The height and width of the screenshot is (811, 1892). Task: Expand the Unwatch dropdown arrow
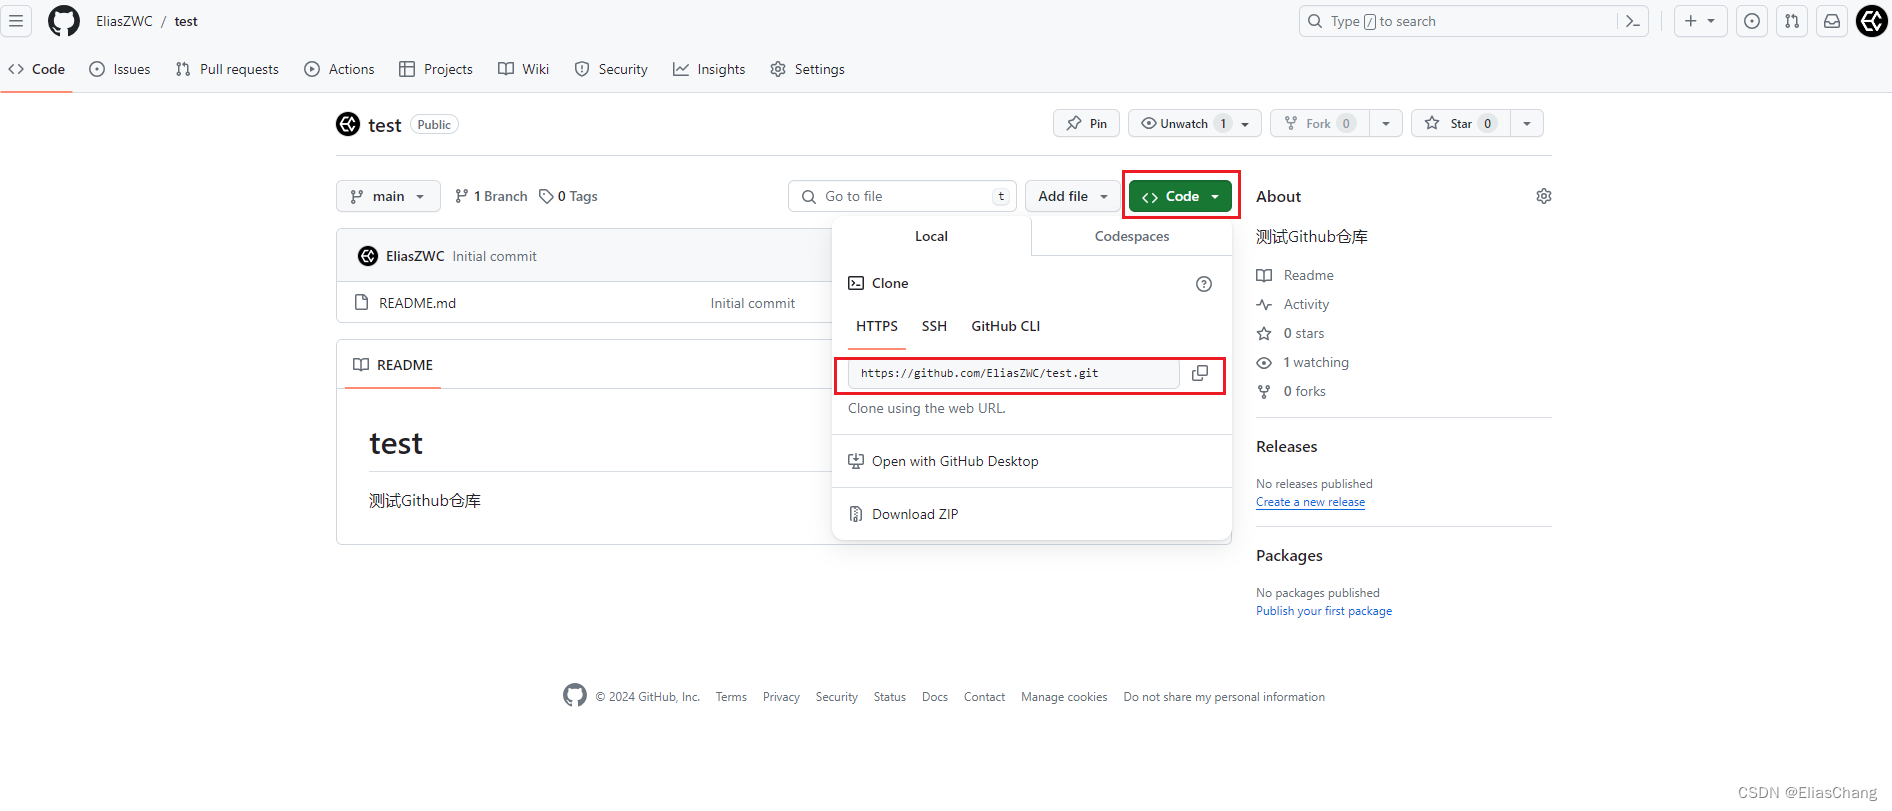click(x=1246, y=123)
